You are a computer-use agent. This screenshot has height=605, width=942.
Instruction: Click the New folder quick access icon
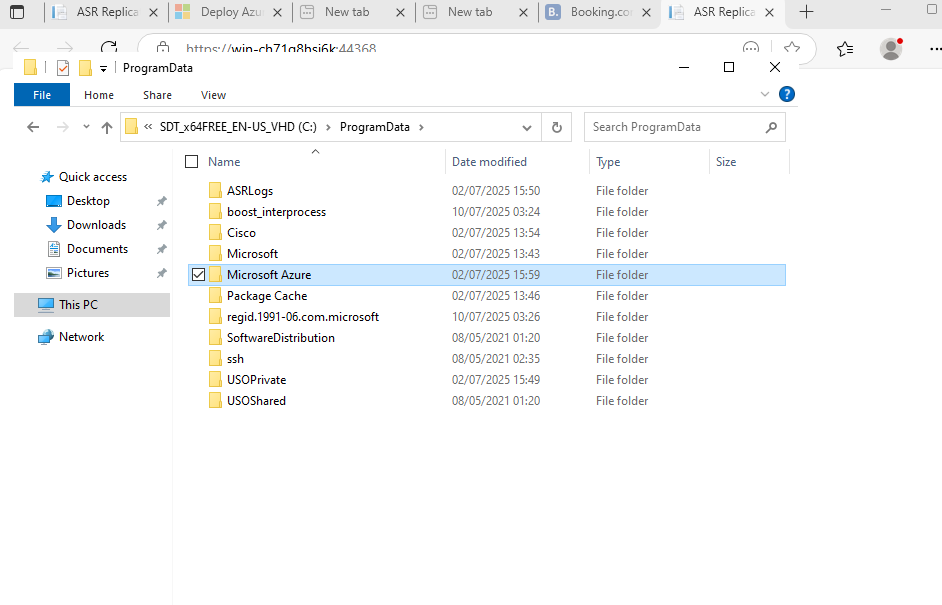[85, 68]
